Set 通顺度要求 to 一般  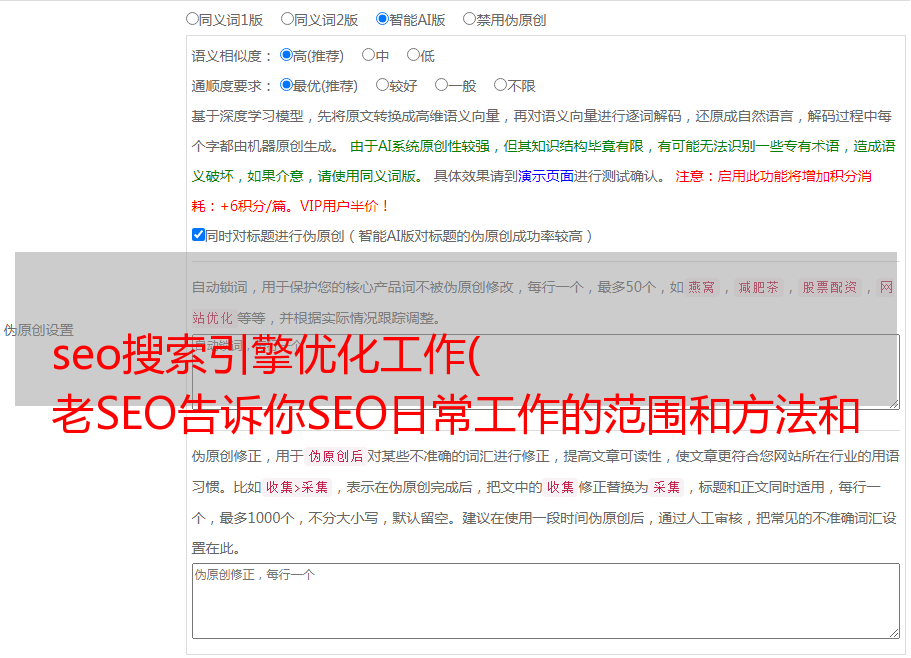(442, 85)
